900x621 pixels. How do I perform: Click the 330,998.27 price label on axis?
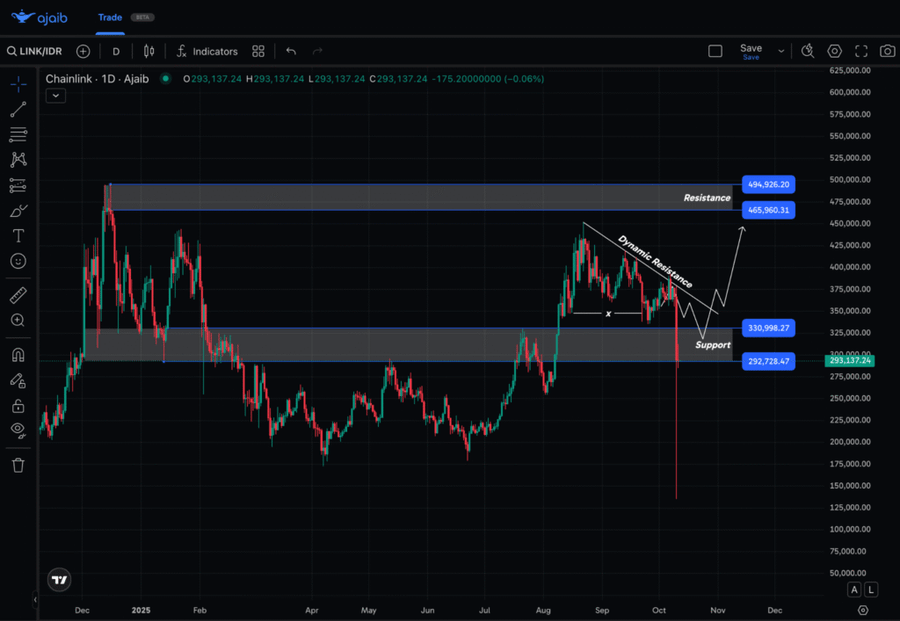[x=768, y=328]
